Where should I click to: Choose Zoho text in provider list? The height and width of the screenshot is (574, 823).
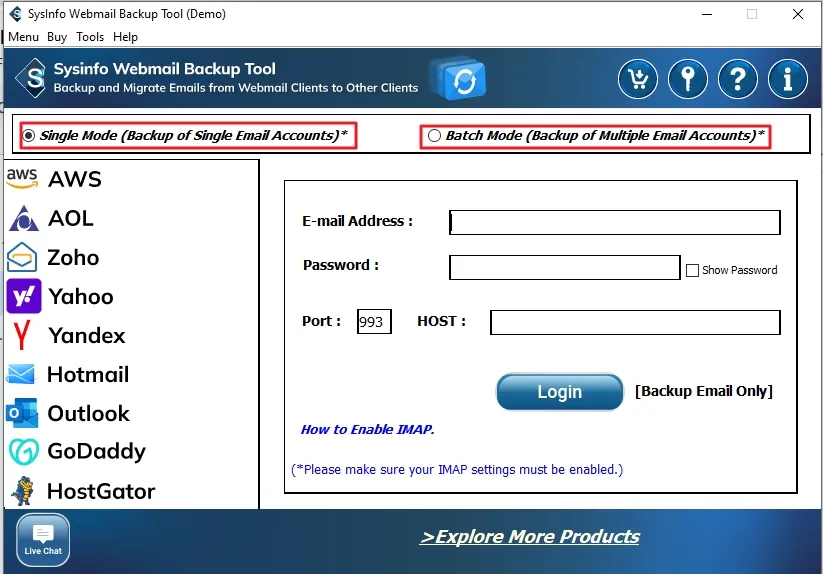[73, 258]
